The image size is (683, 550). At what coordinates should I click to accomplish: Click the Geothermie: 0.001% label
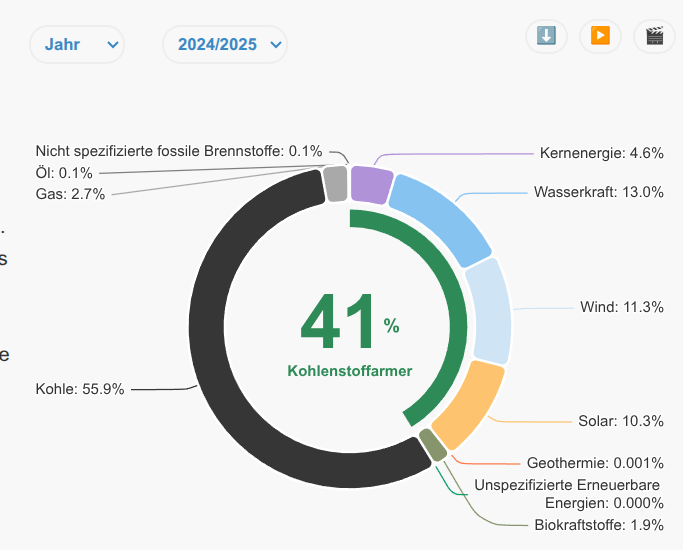595,463
